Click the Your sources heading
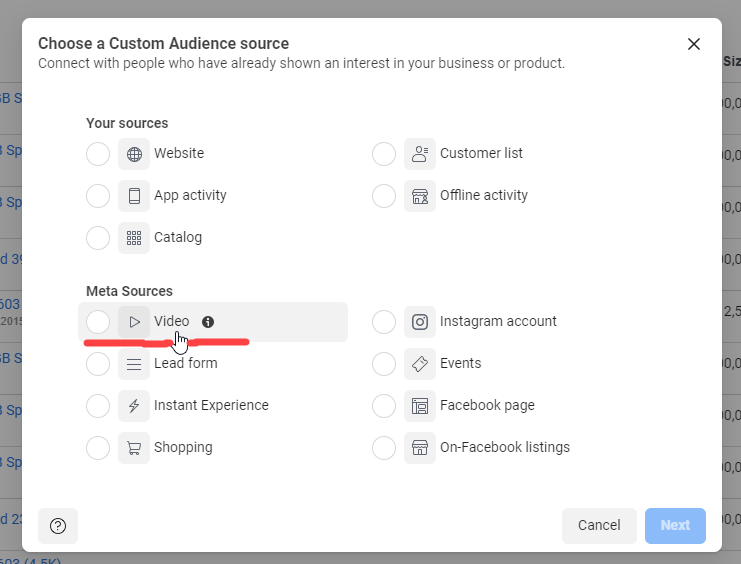The width and height of the screenshot is (741, 564). (x=127, y=123)
